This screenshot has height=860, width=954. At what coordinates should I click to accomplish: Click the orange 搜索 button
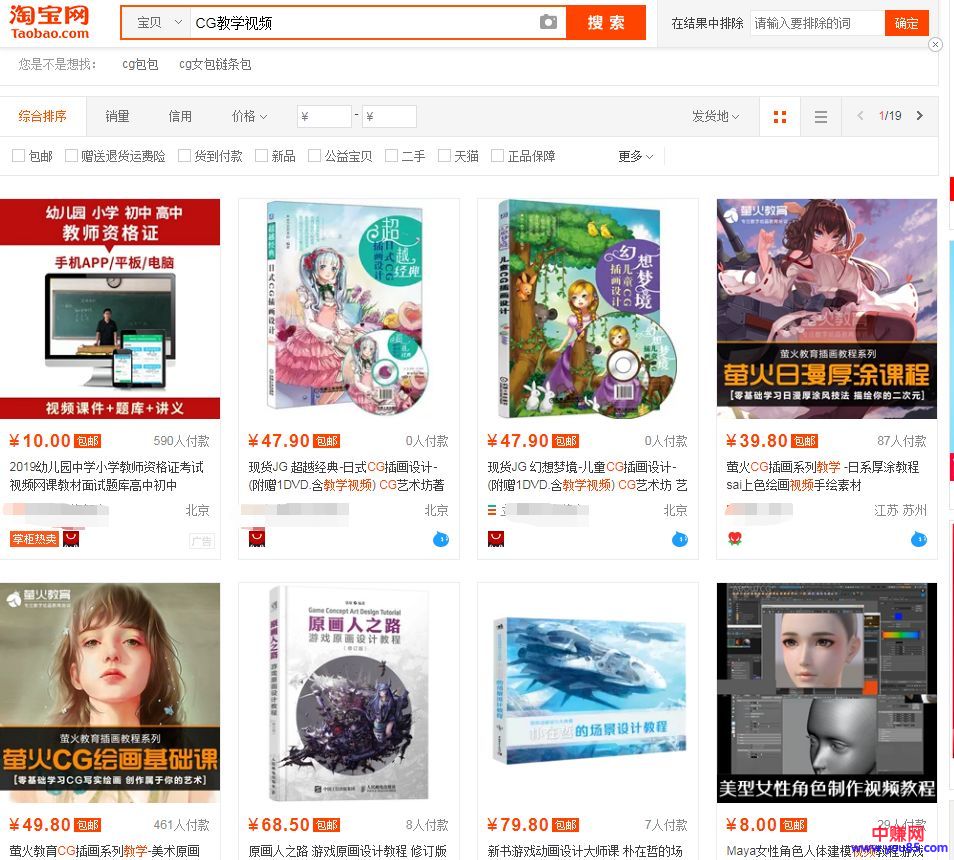[606, 22]
